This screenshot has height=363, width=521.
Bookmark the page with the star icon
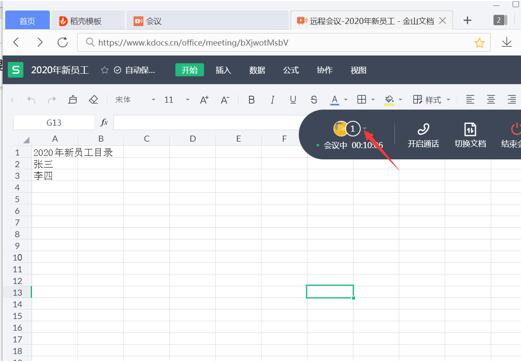coord(479,43)
